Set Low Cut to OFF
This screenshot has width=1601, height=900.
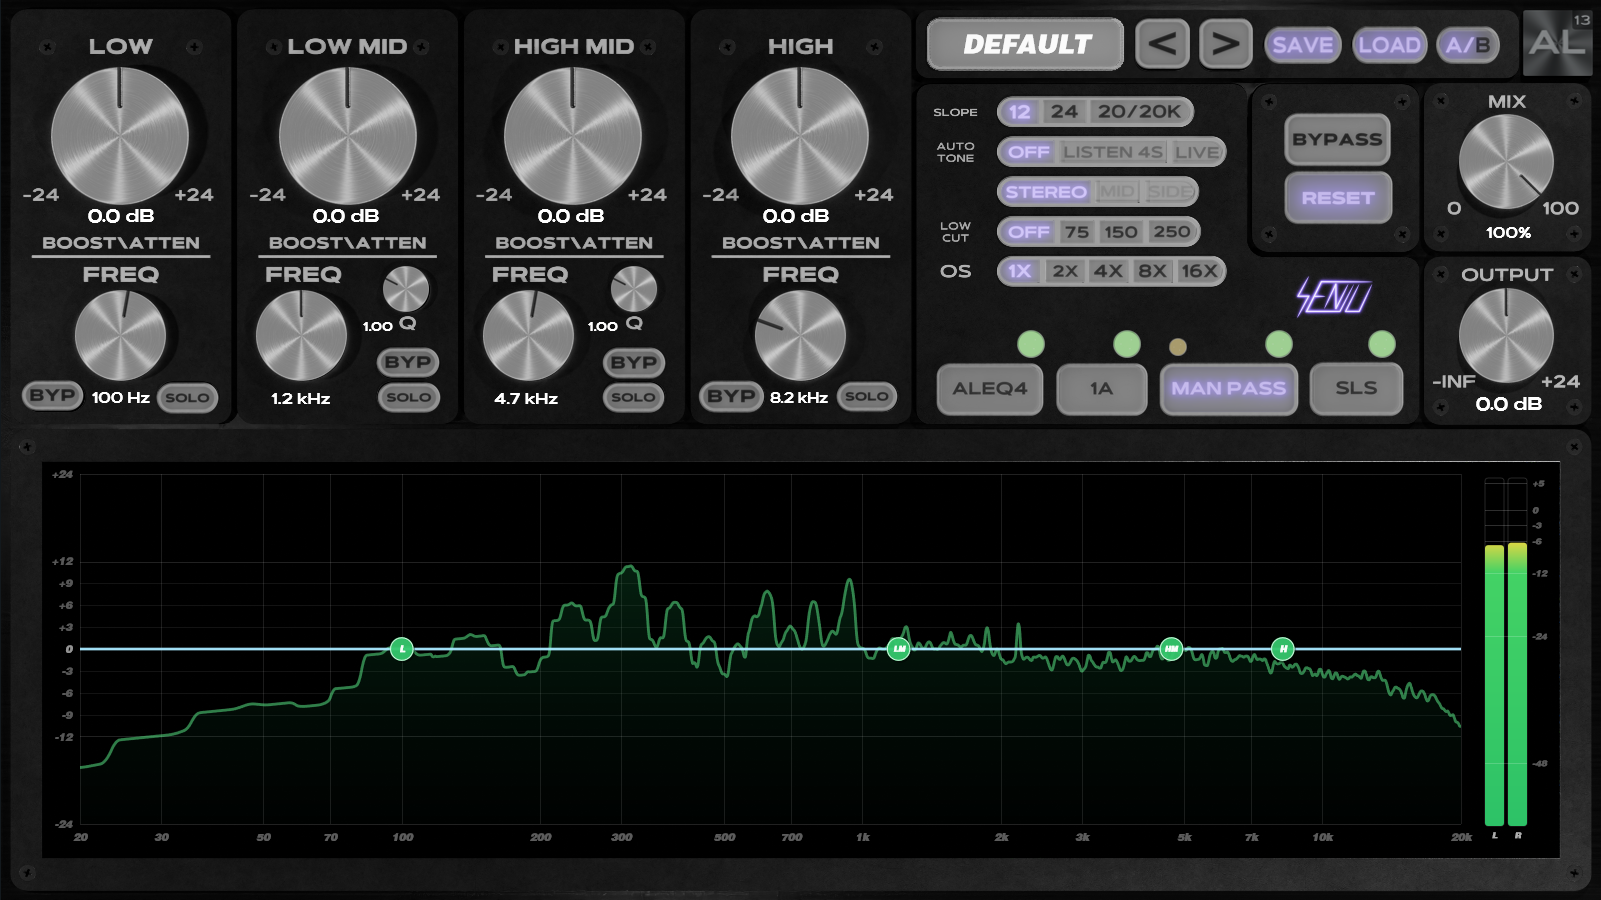[1028, 232]
